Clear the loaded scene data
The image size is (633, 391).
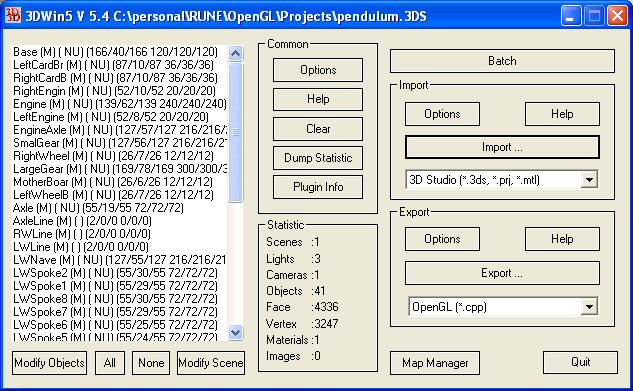point(318,129)
